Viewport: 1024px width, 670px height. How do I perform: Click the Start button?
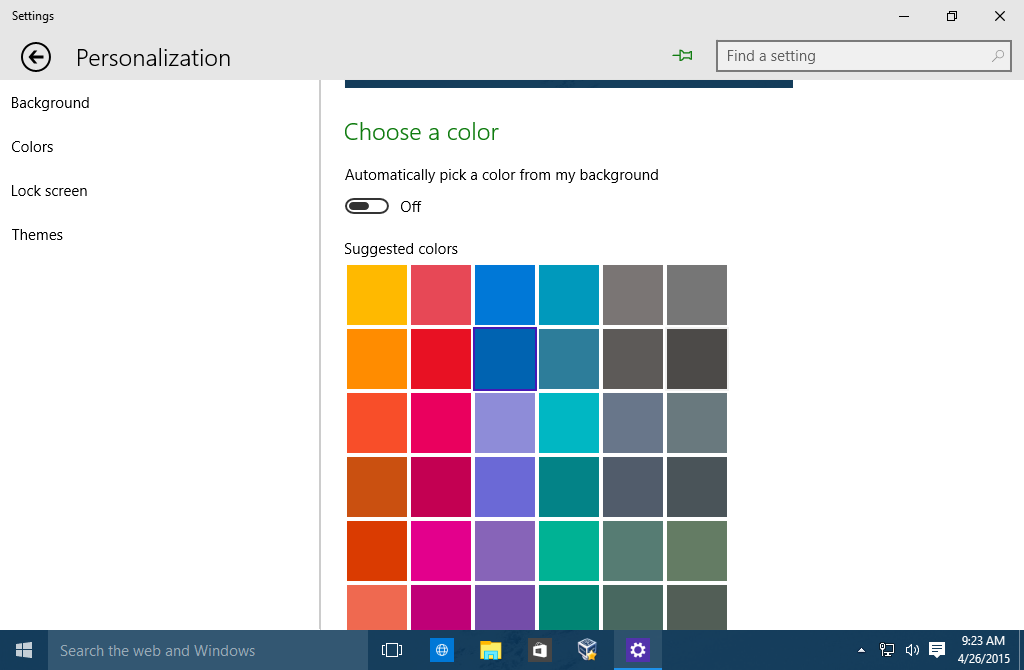[22, 650]
